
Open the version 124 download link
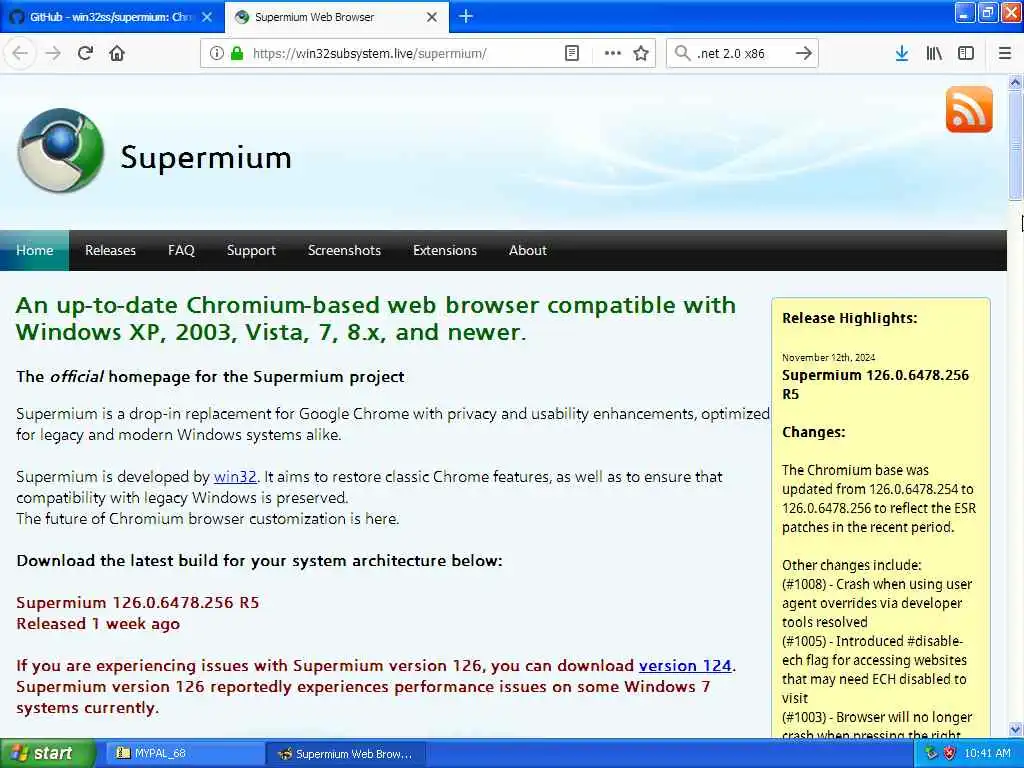click(x=685, y=665)
